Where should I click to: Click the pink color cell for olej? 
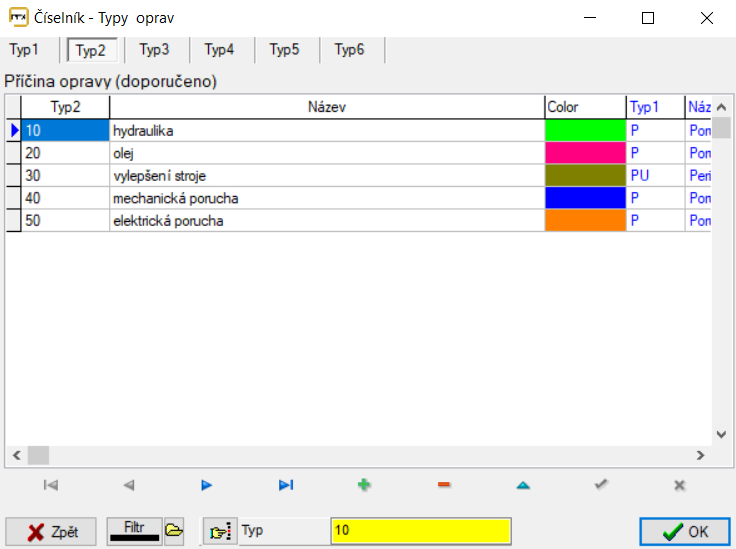(585, 153)
